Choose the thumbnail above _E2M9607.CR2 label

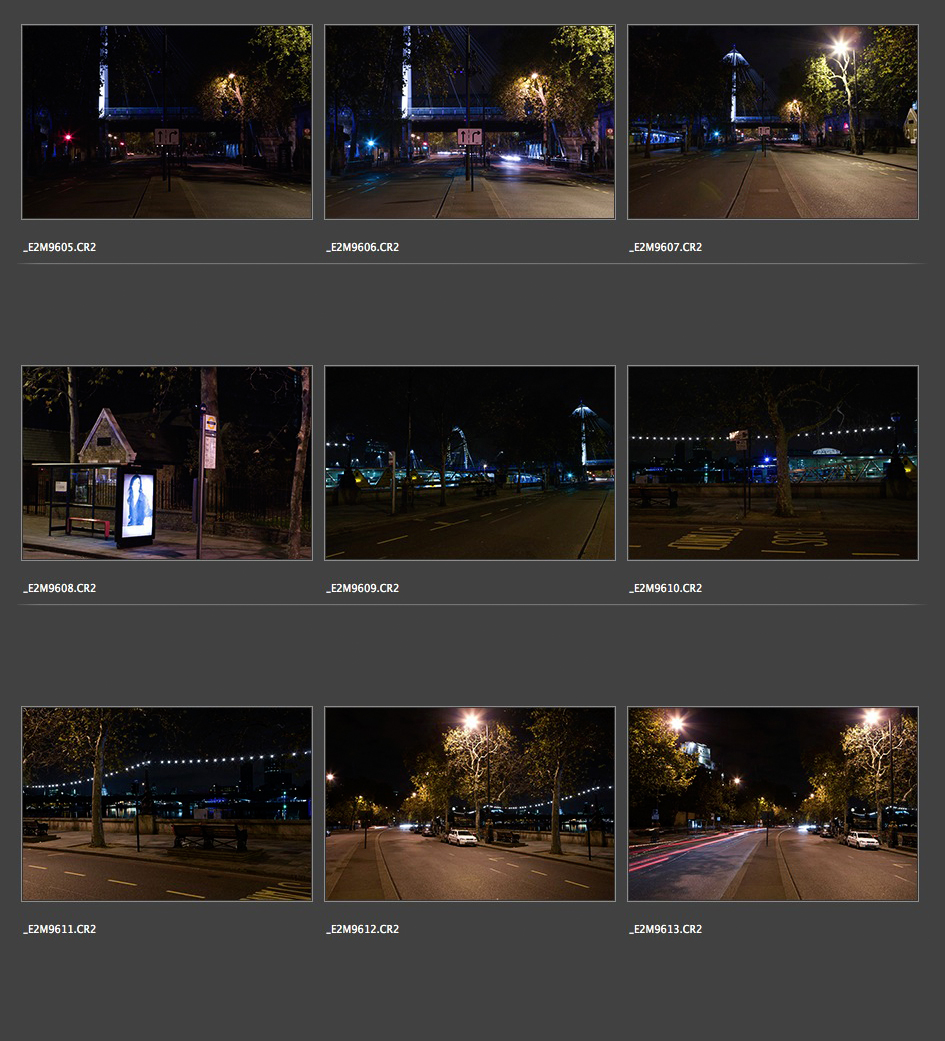pyautogui.click(x=772, y=122)
